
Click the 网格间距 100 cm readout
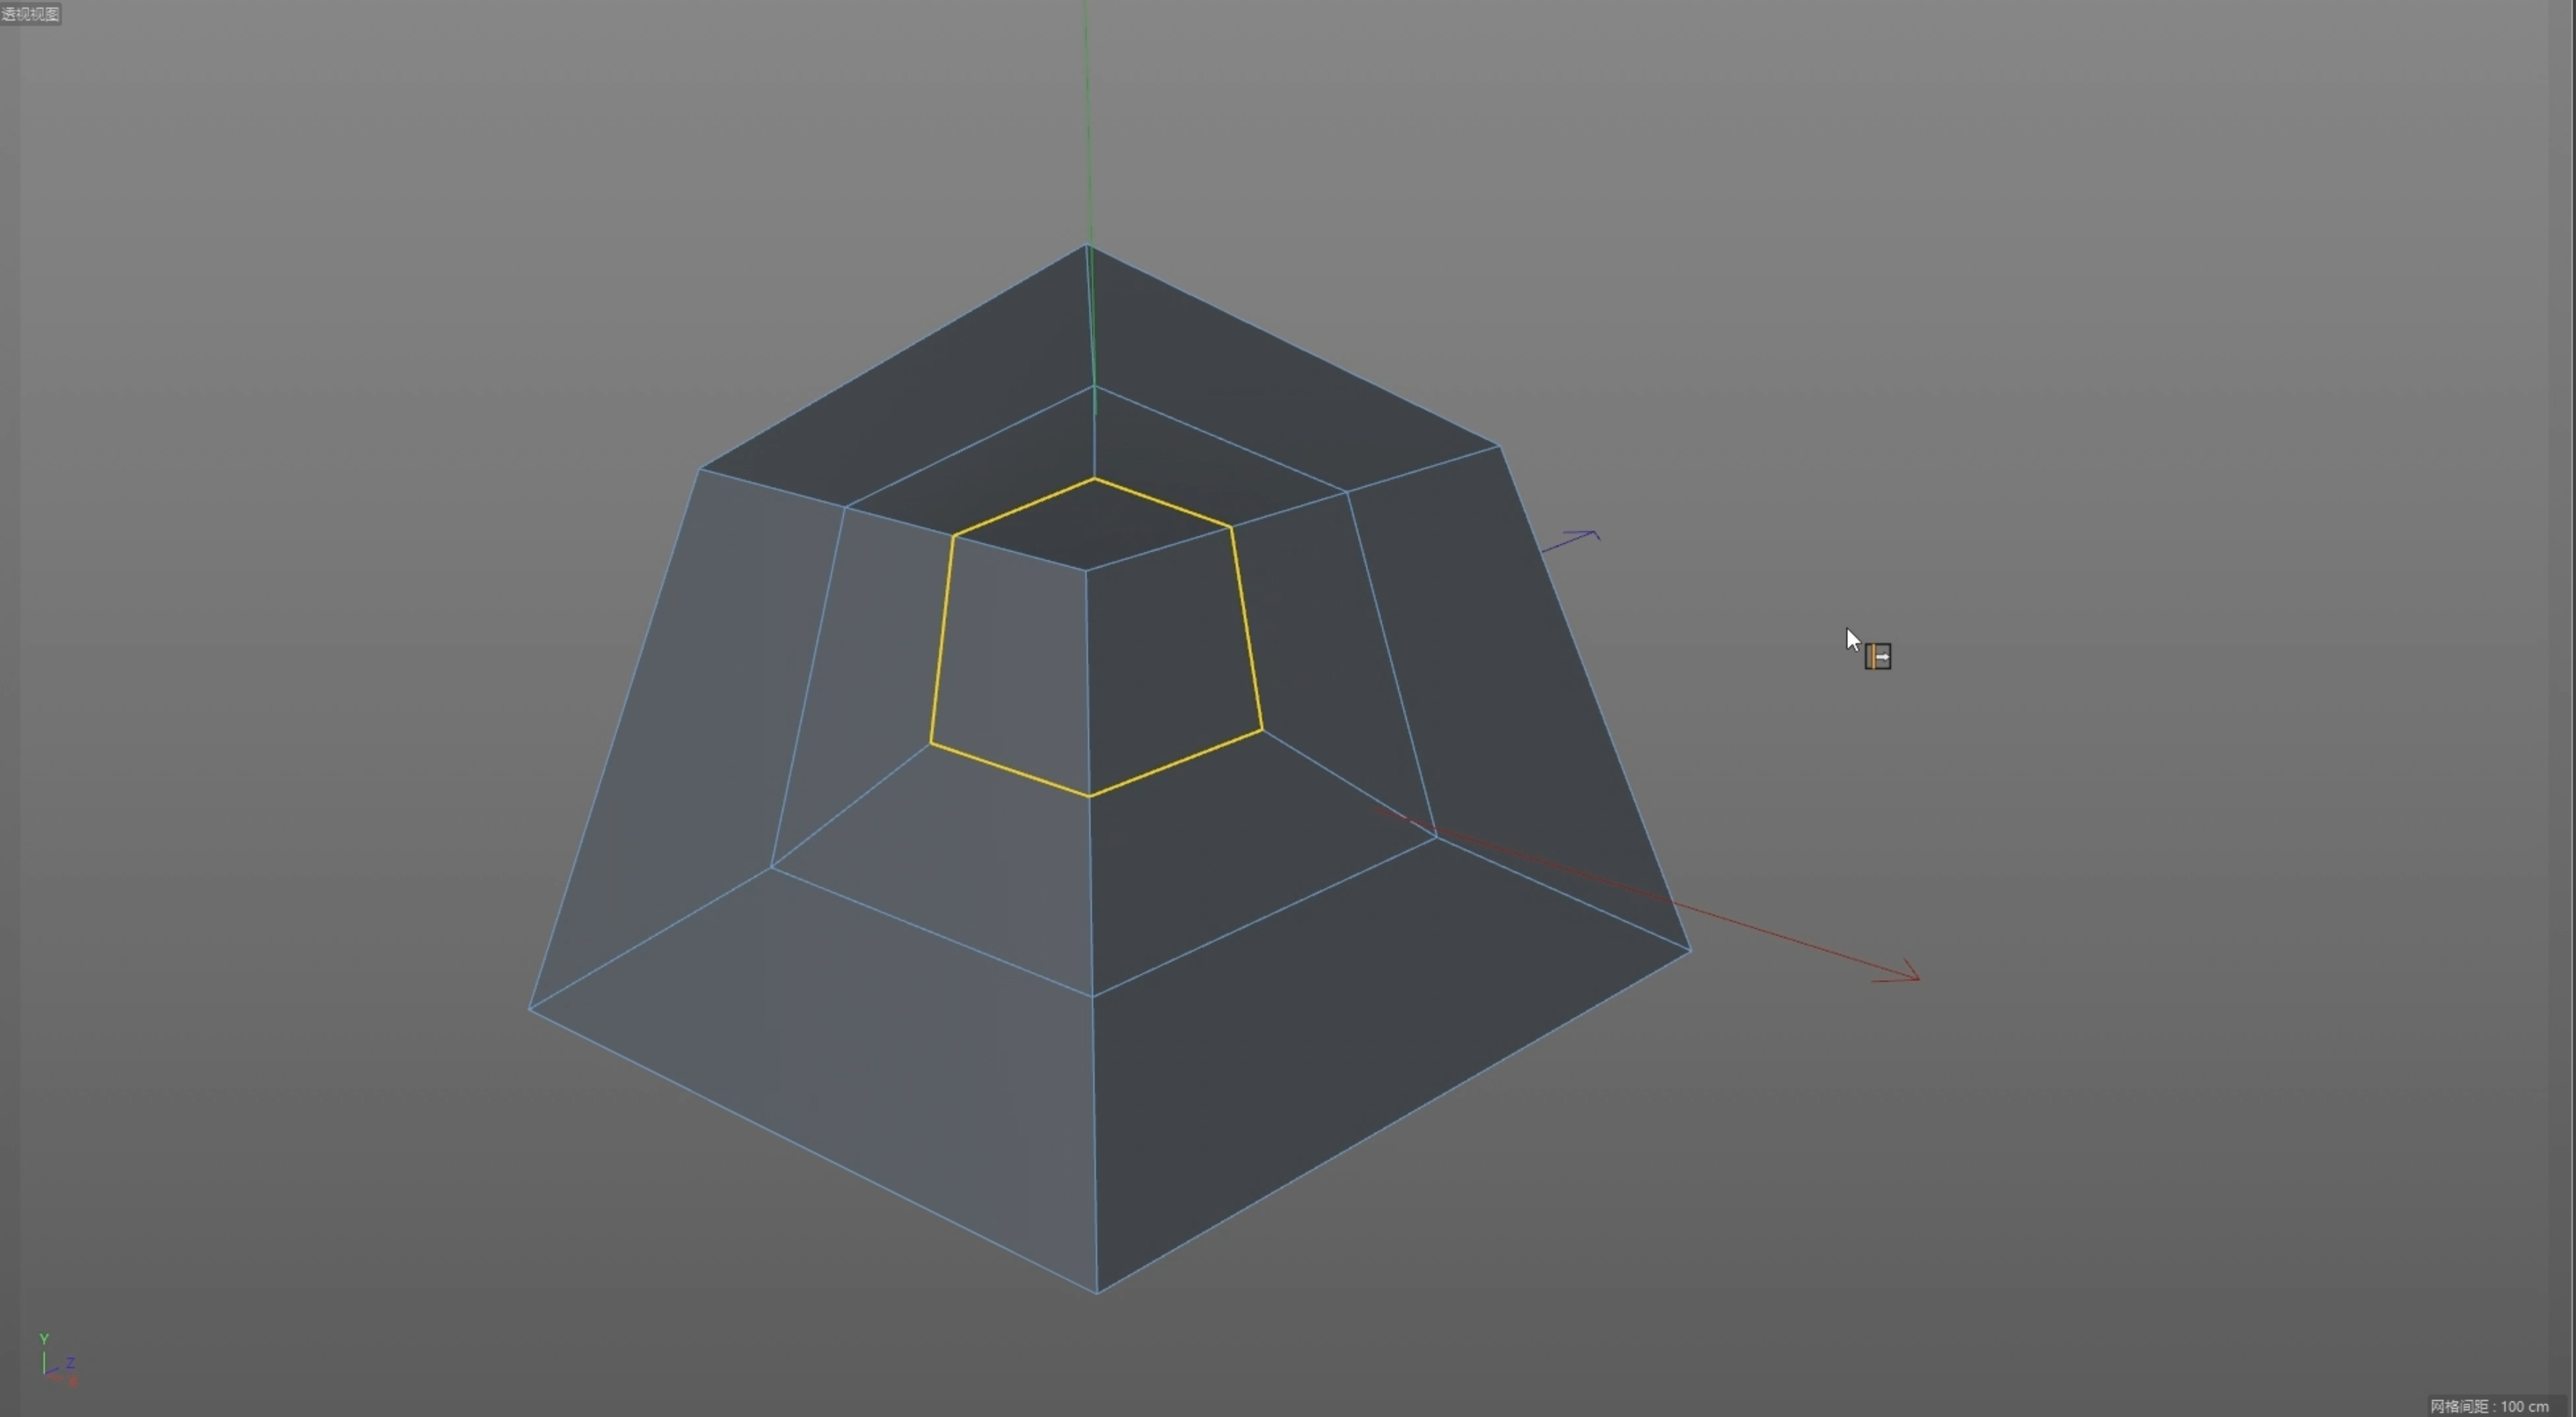pos(2489,1406)
